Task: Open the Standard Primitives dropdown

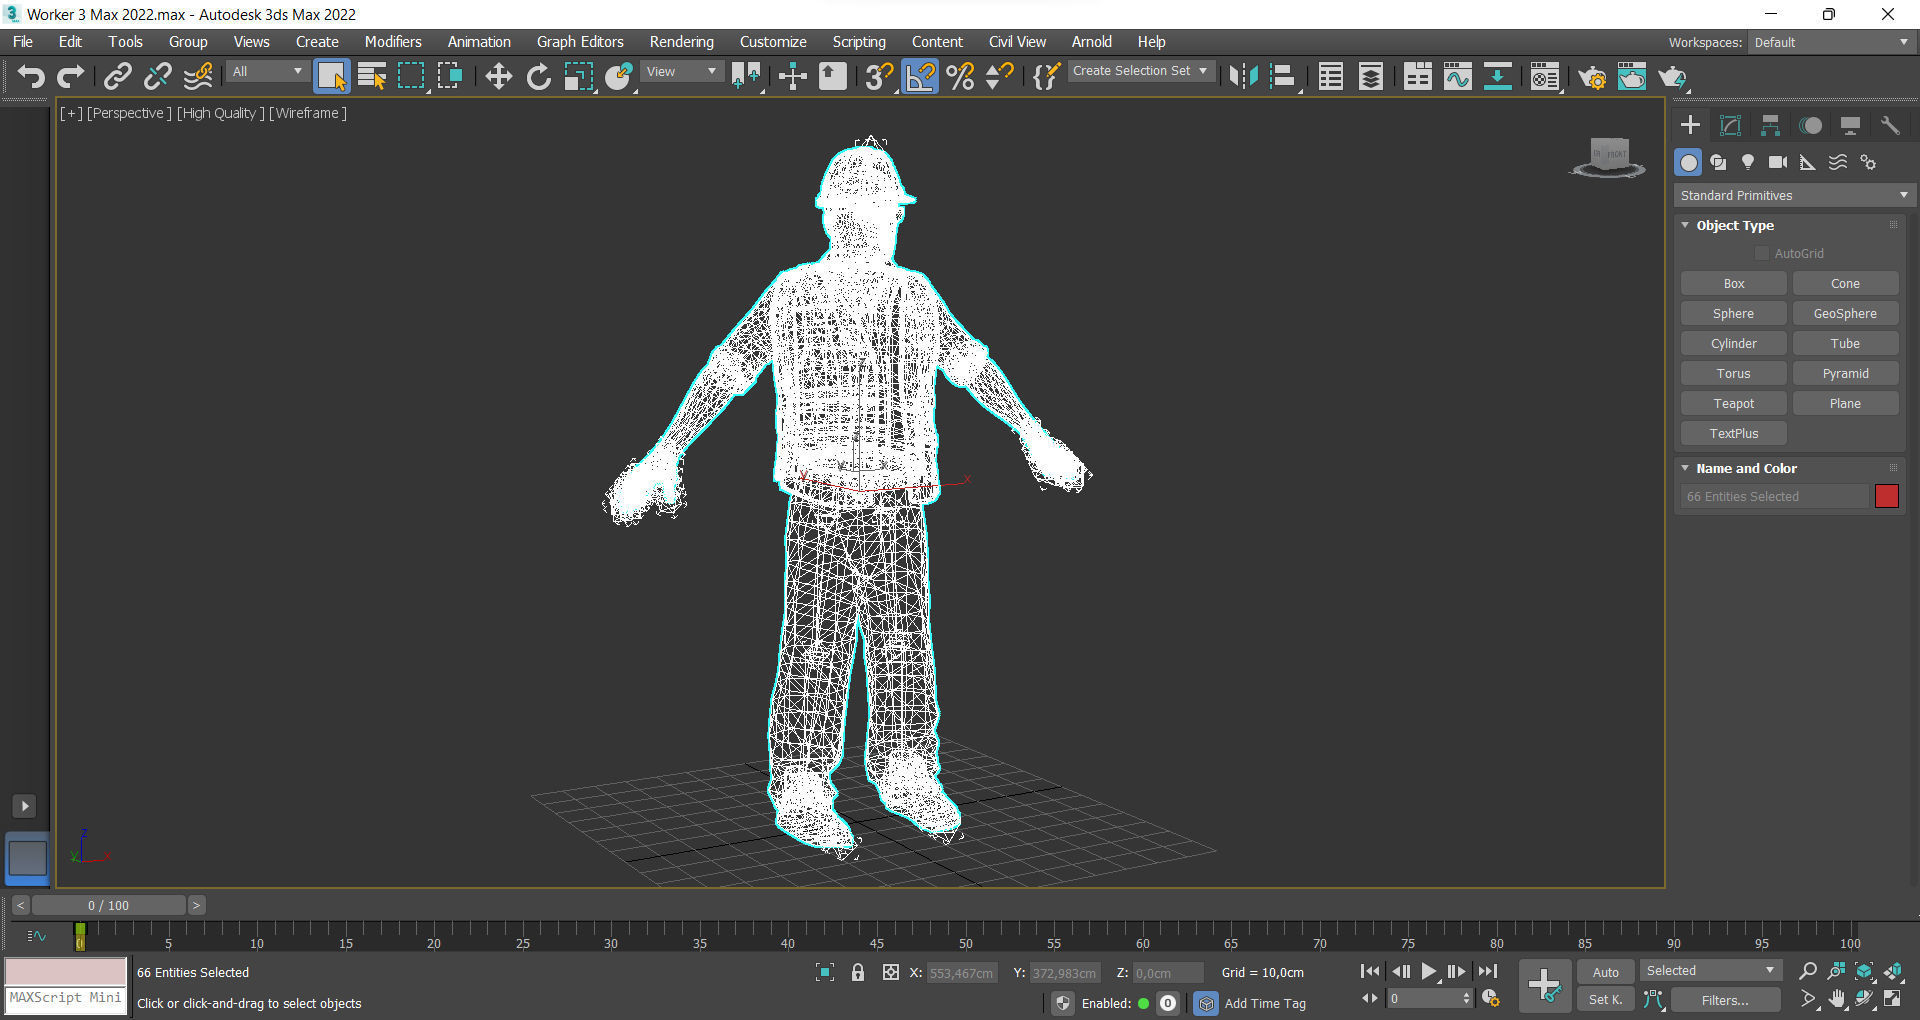Action: [1794, 195]
